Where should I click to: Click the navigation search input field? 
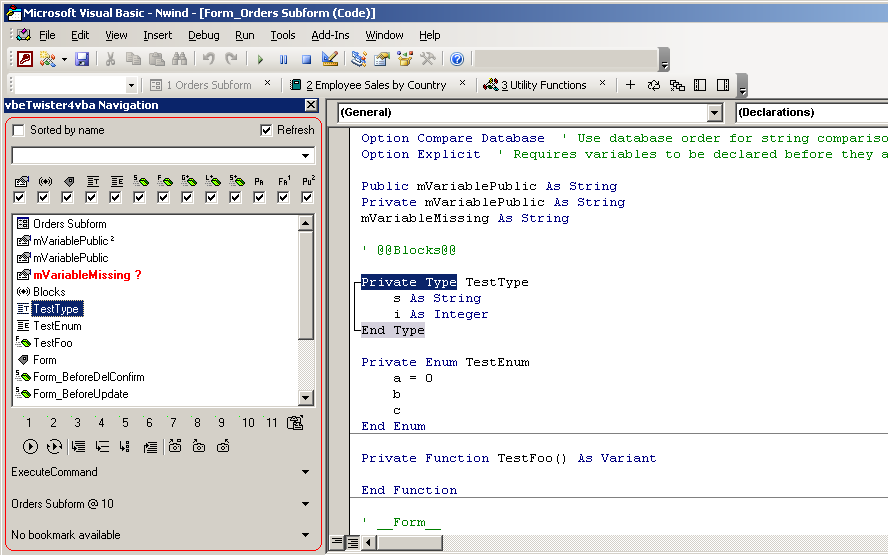(155, 155)
